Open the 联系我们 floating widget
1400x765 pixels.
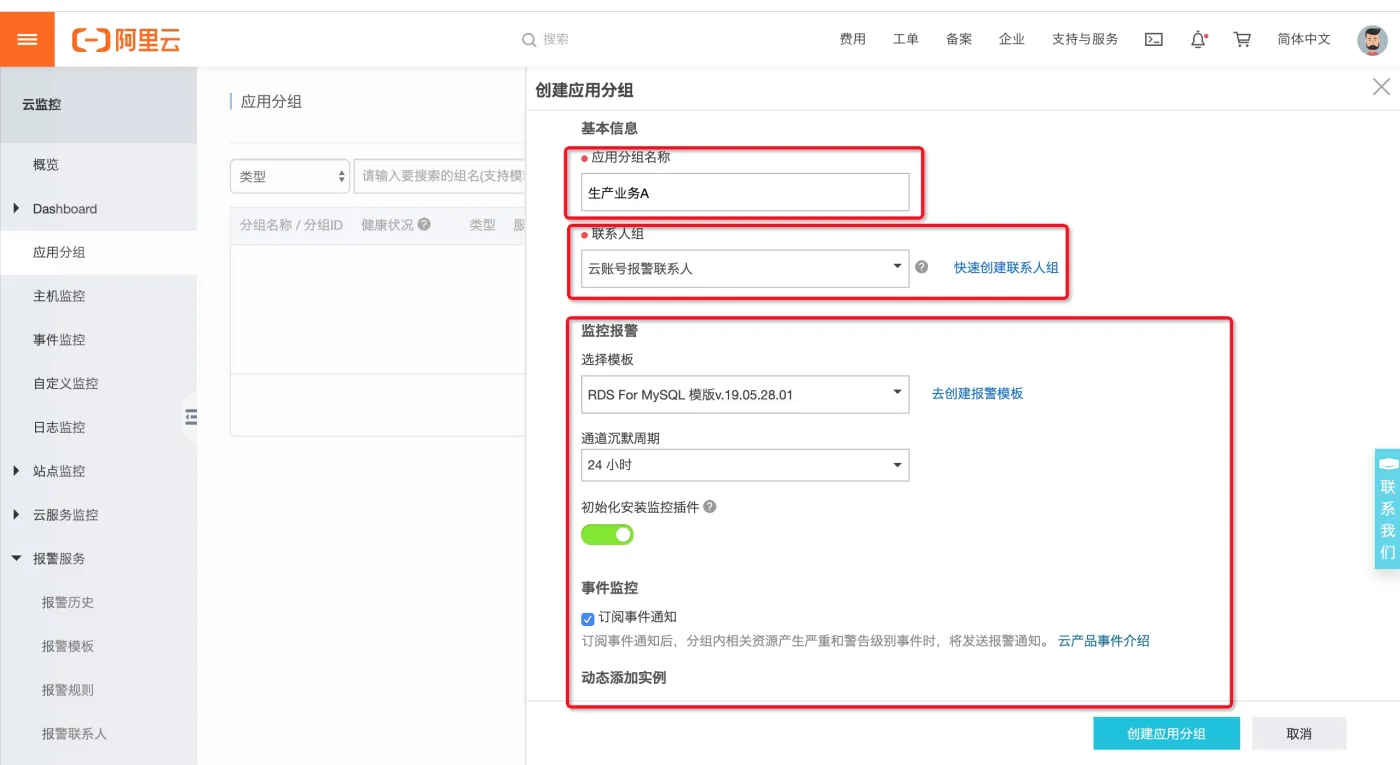1387,509
